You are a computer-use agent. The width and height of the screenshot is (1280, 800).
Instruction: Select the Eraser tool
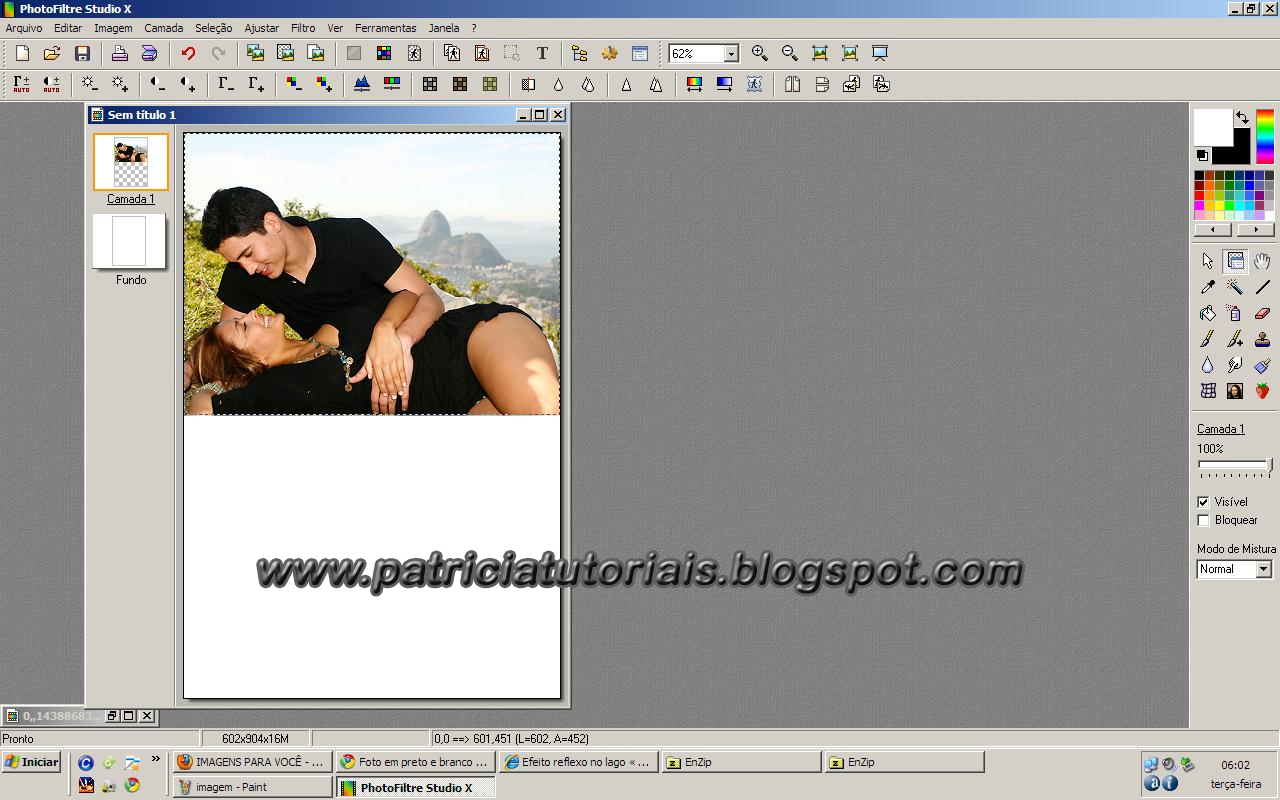[1262, 313]
